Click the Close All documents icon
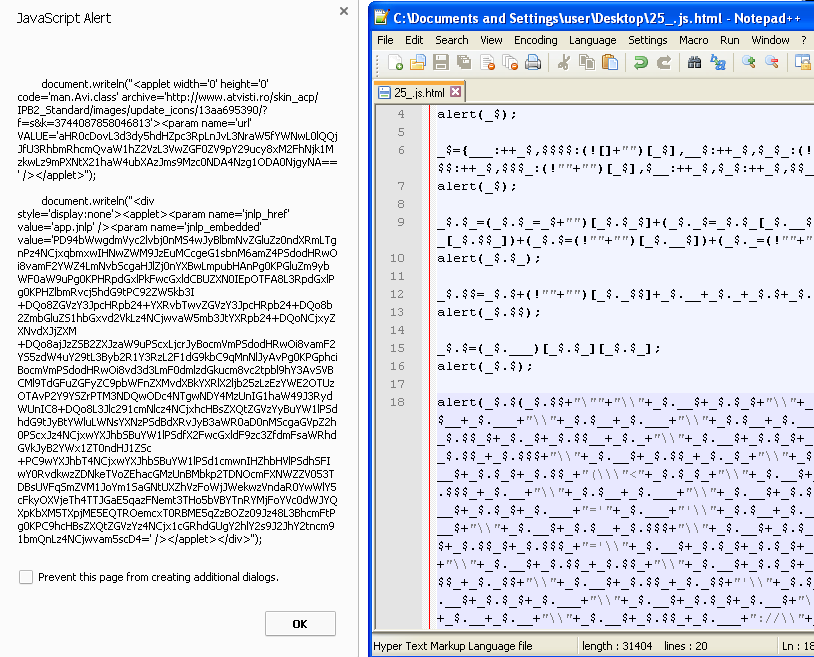Viewport: 814px width, 657px height. (510, 62)
